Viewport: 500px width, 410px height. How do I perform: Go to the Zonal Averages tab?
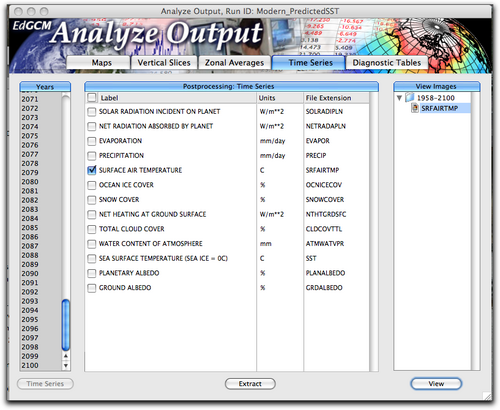(234, 63)
